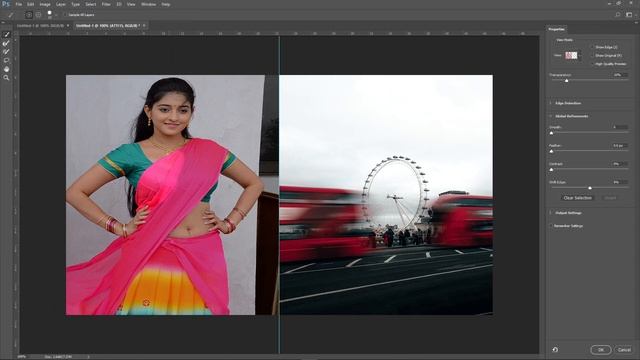This screenshot has width=640, height=360.
Task: Click the Clear Selection button
Action: tap(578, 198)
